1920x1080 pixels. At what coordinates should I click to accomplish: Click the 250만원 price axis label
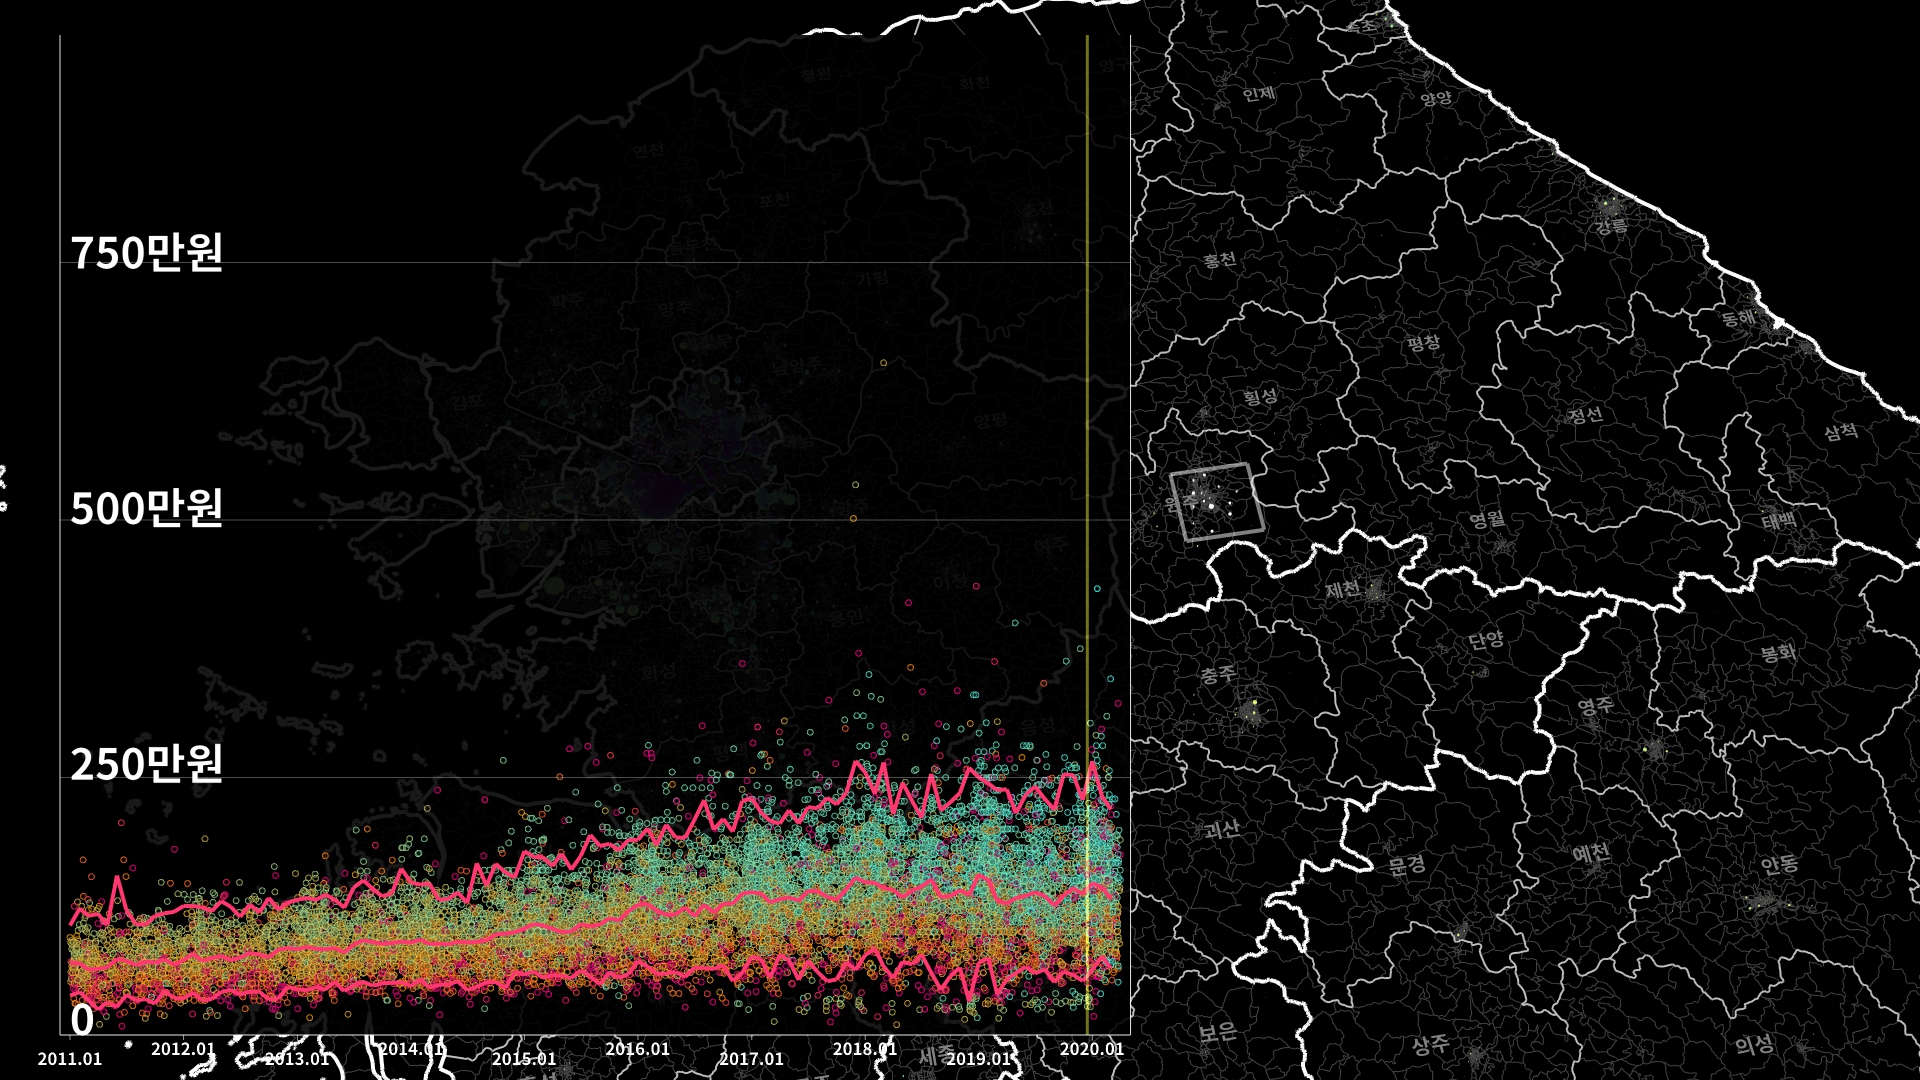tap(146, 764)
